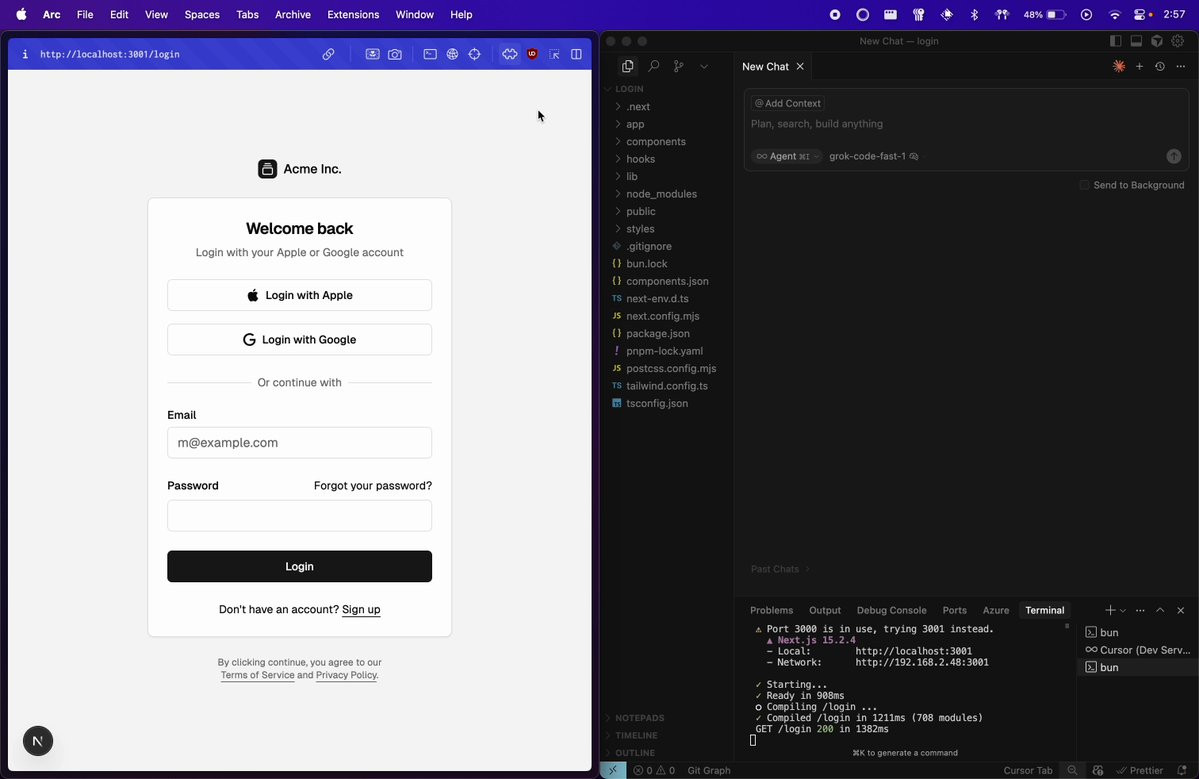Open chat history clock icon
The width and height of the screenshot is (1199, 779).
pyautogui.click(x=1160, y=67)
